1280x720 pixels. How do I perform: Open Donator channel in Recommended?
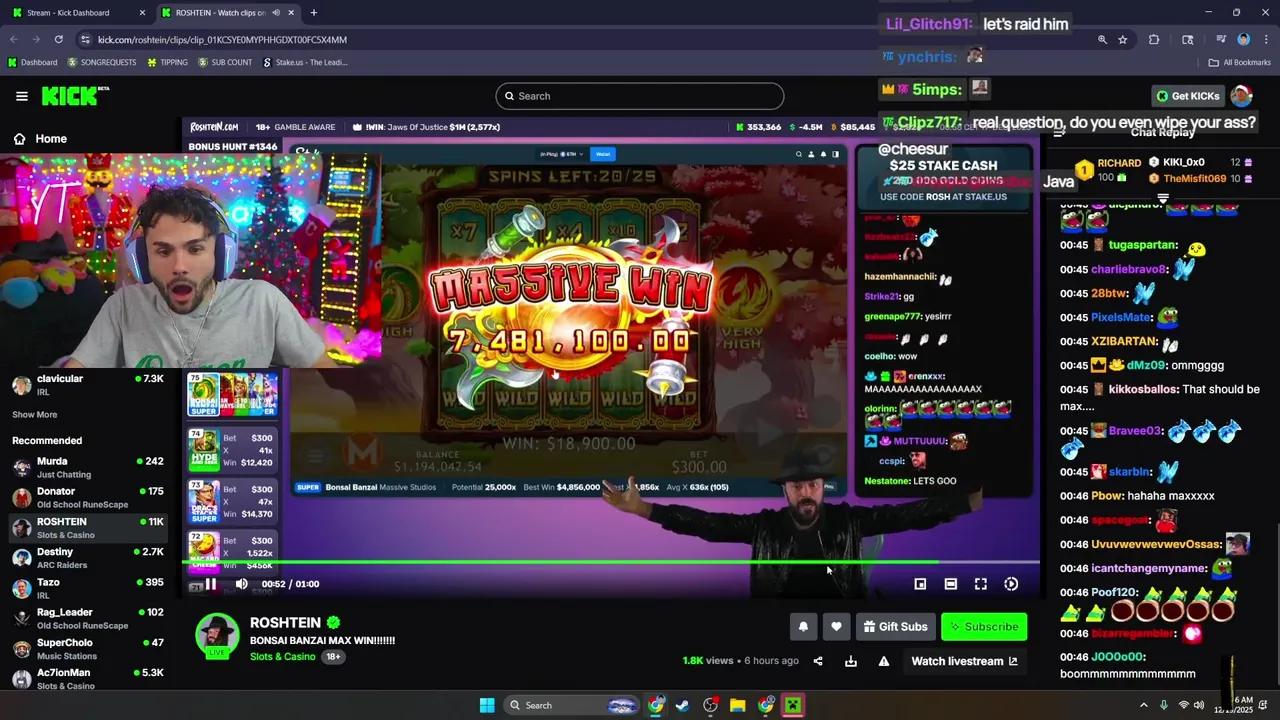click(88, 497)
